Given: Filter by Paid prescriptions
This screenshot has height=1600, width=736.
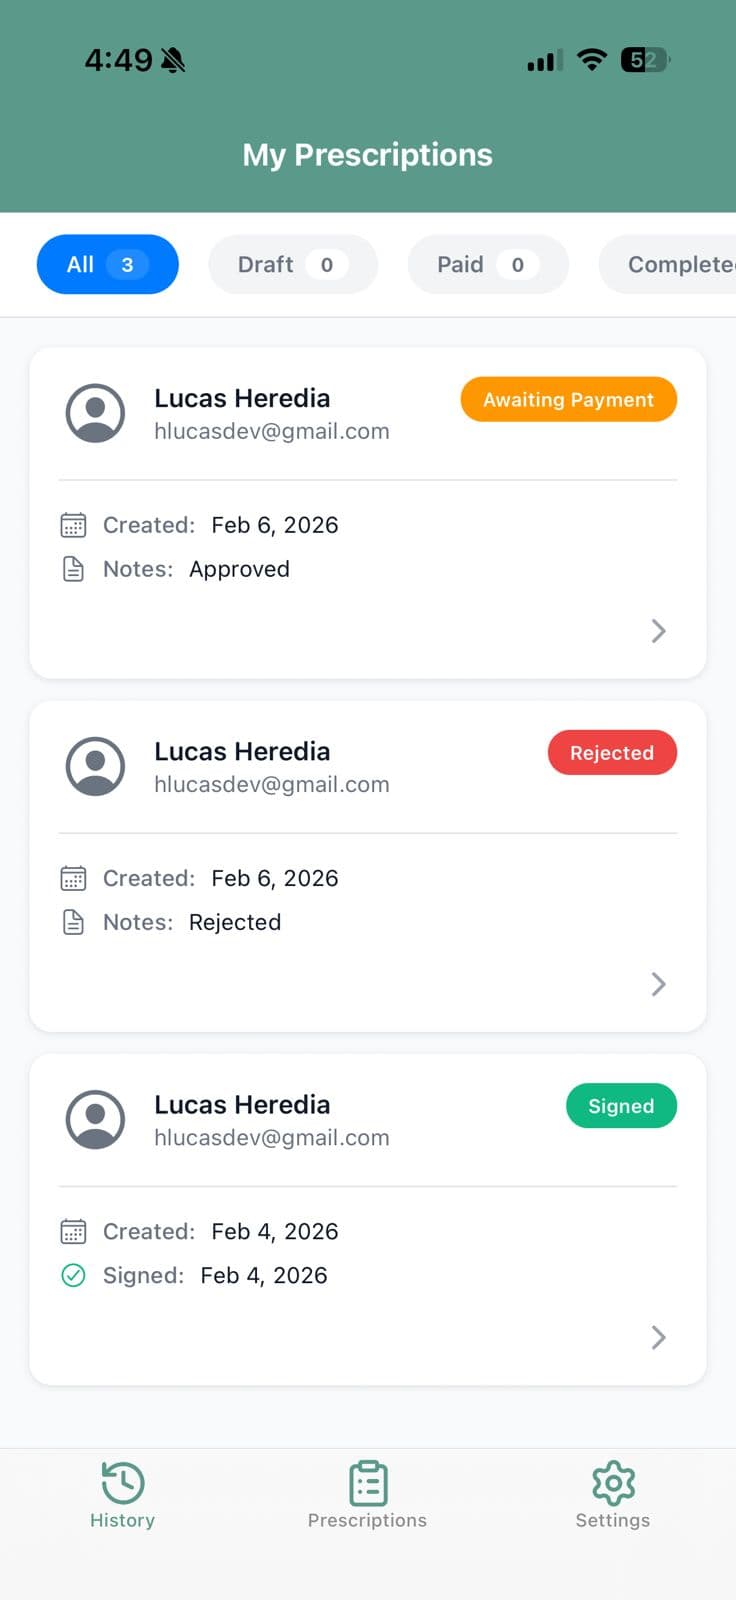Looking at the screenshot, I should (487, 264).
